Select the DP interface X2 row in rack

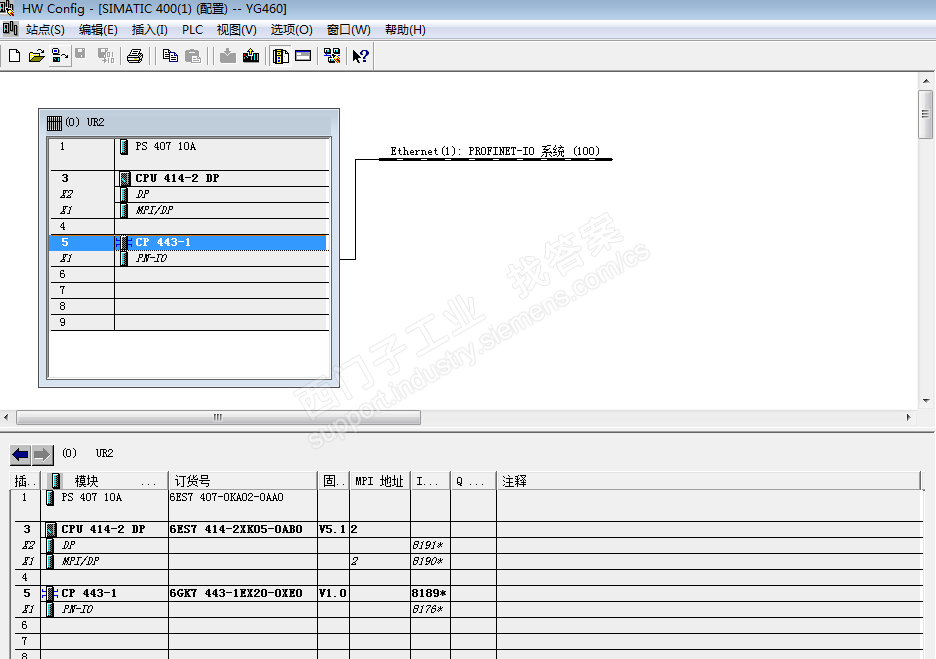[x=189, y=194]
